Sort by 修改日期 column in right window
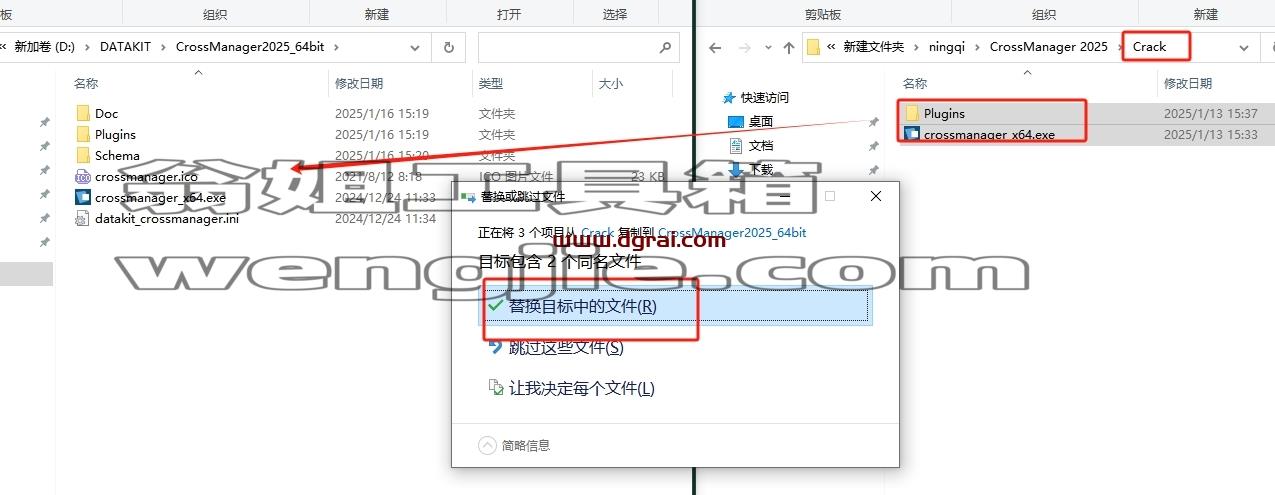 point(1188,84)
